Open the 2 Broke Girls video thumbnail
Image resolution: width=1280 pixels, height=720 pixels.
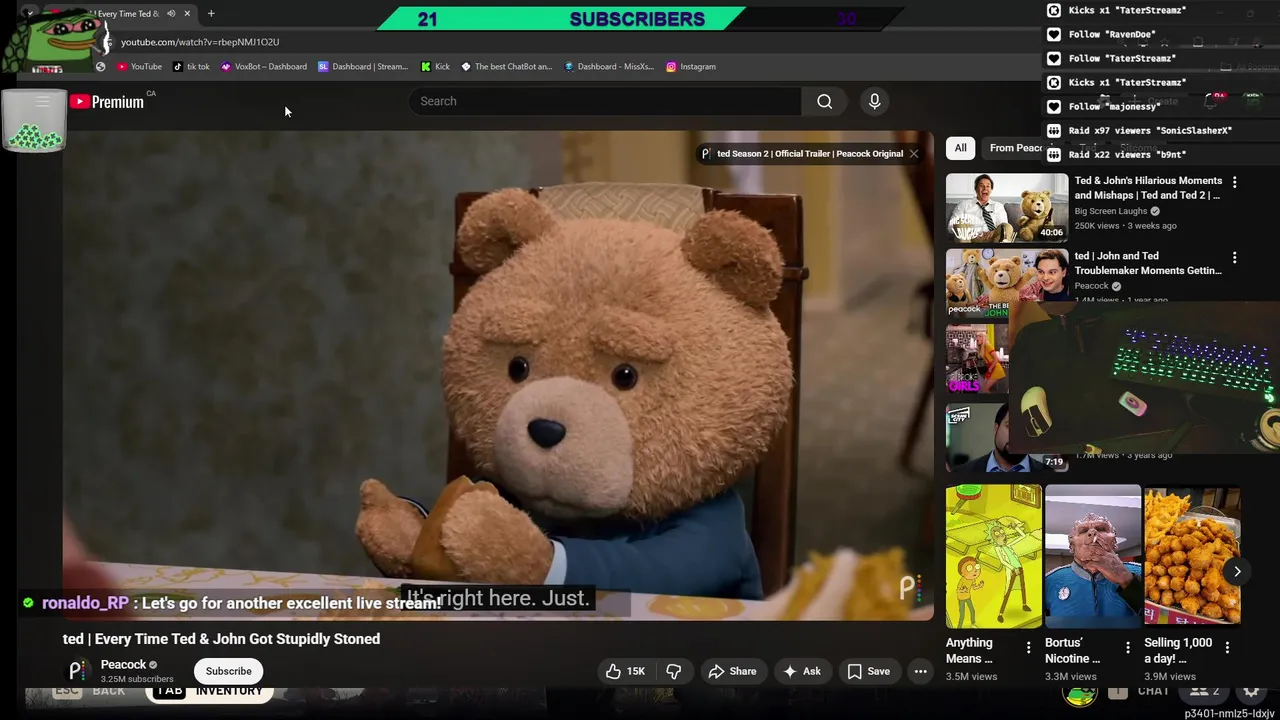click(x=977, y=359)
